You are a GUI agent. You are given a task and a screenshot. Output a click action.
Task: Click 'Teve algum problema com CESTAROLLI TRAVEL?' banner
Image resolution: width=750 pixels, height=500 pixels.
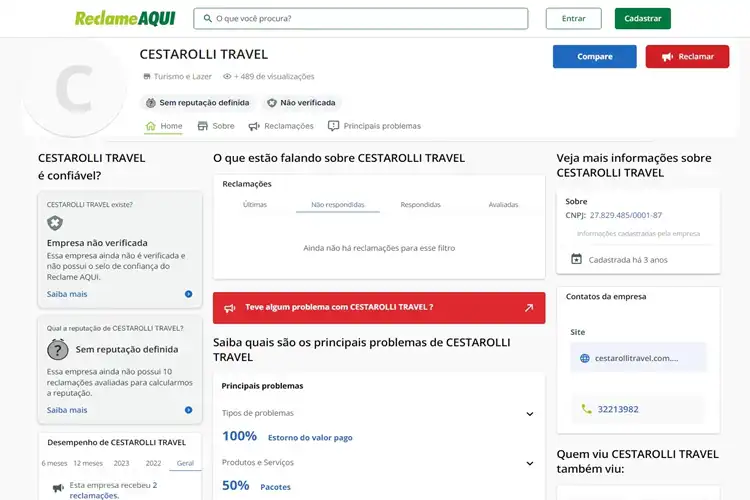(379, 308)
